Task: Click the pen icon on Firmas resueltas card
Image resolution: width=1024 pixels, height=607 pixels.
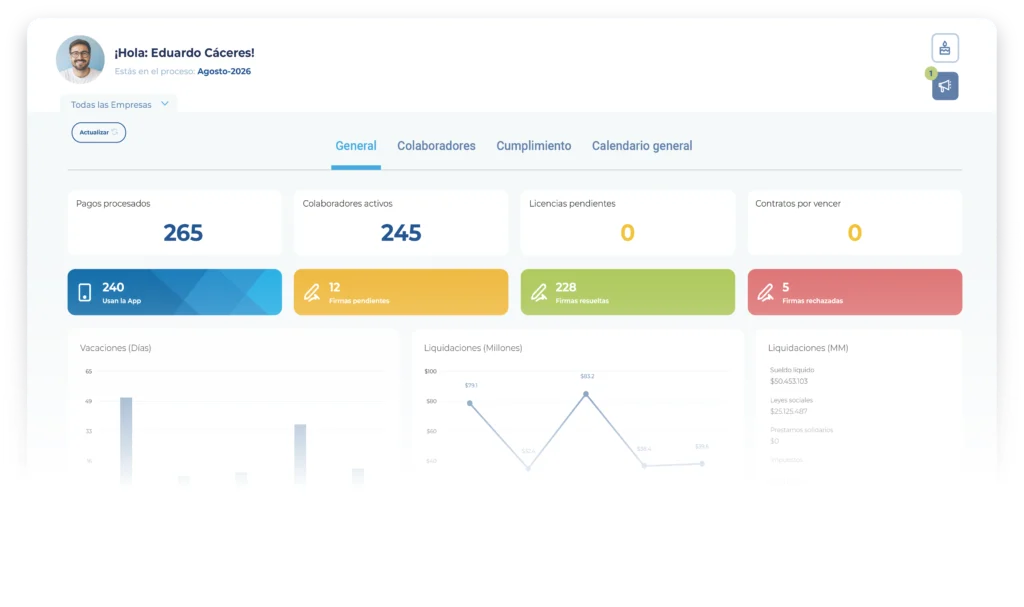Action: [539, 292]
